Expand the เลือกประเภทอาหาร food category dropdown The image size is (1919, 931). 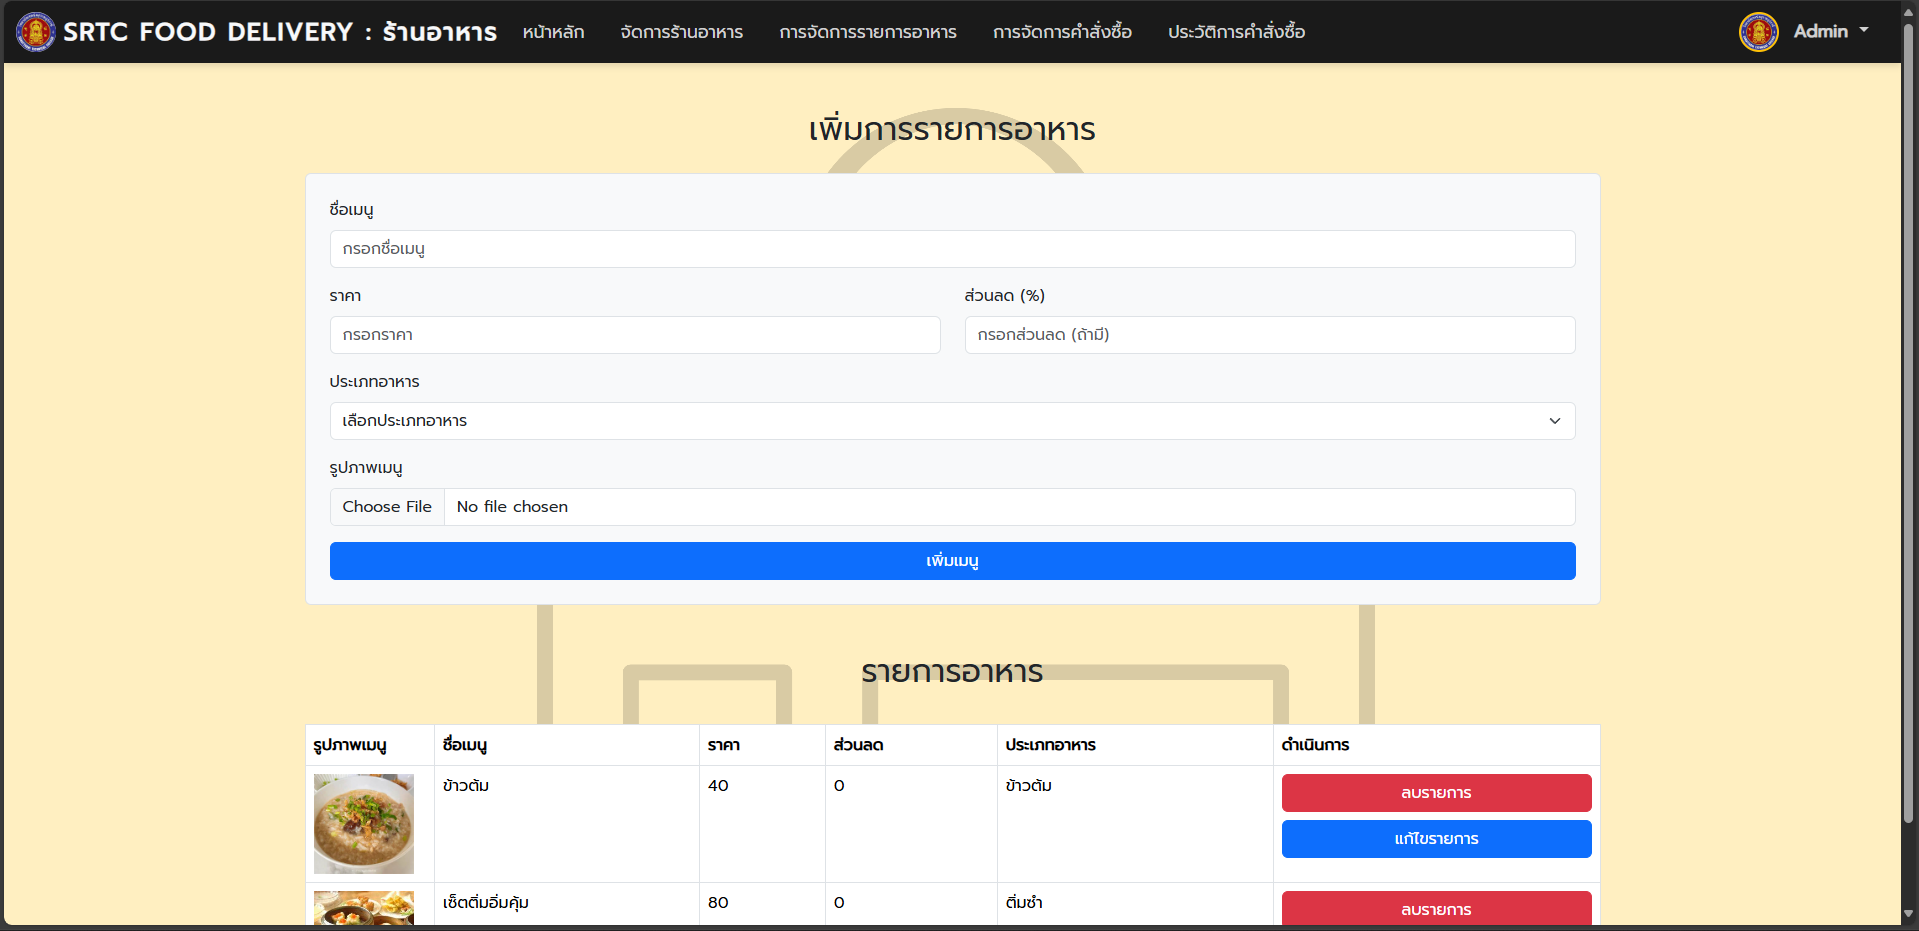pos(952,421)
